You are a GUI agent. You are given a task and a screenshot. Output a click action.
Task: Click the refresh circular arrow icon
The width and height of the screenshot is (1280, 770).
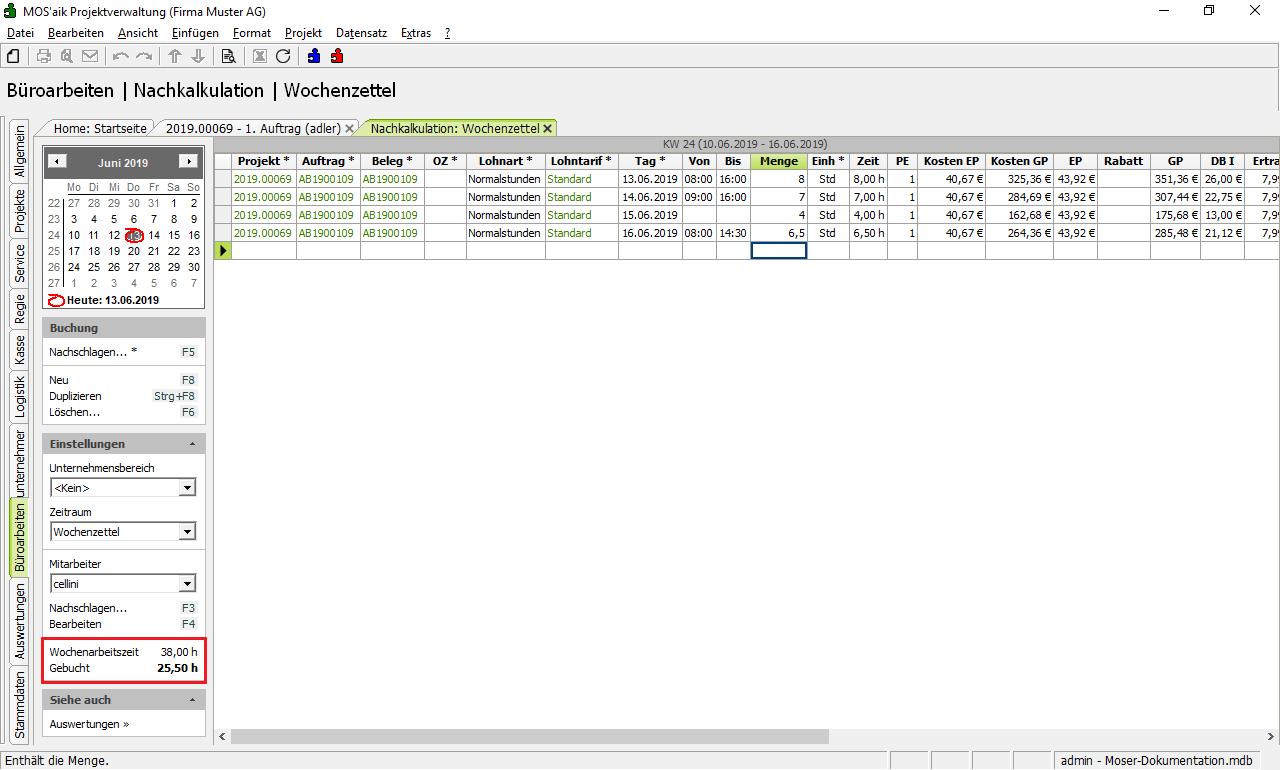click(x=283, y=56)
